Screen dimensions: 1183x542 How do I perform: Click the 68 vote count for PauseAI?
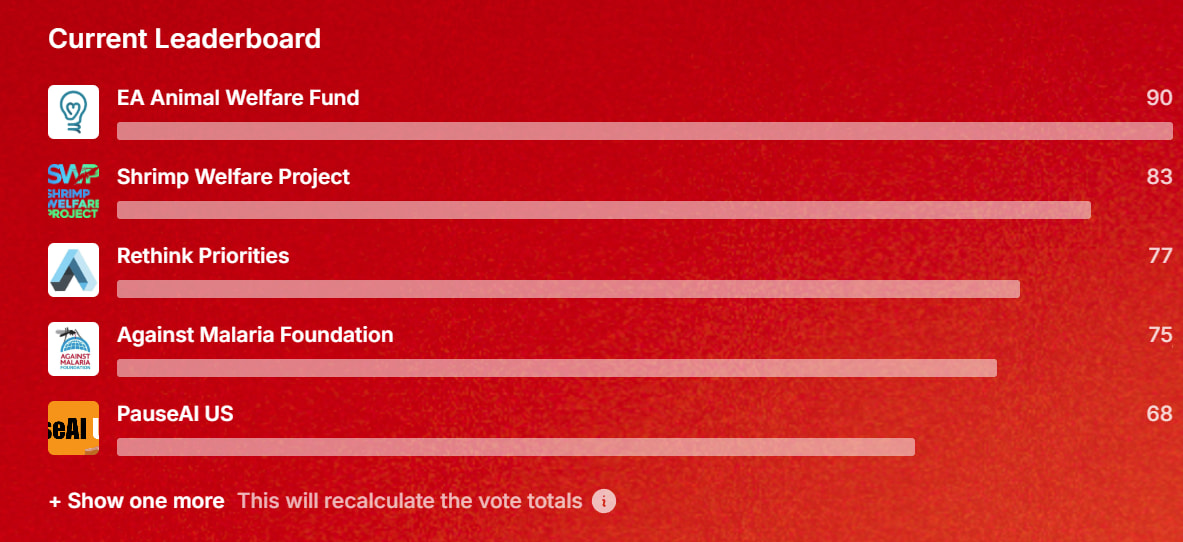1160,414
